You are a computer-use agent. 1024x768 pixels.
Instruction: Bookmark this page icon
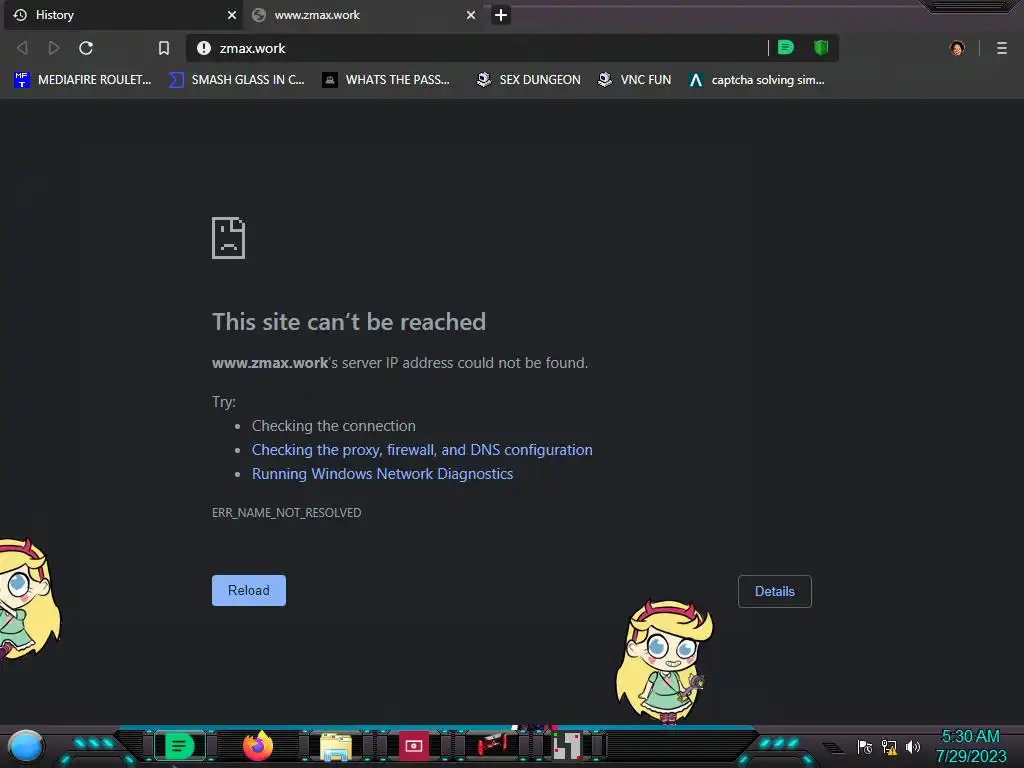pyautogui.click(x=164, y=48)
